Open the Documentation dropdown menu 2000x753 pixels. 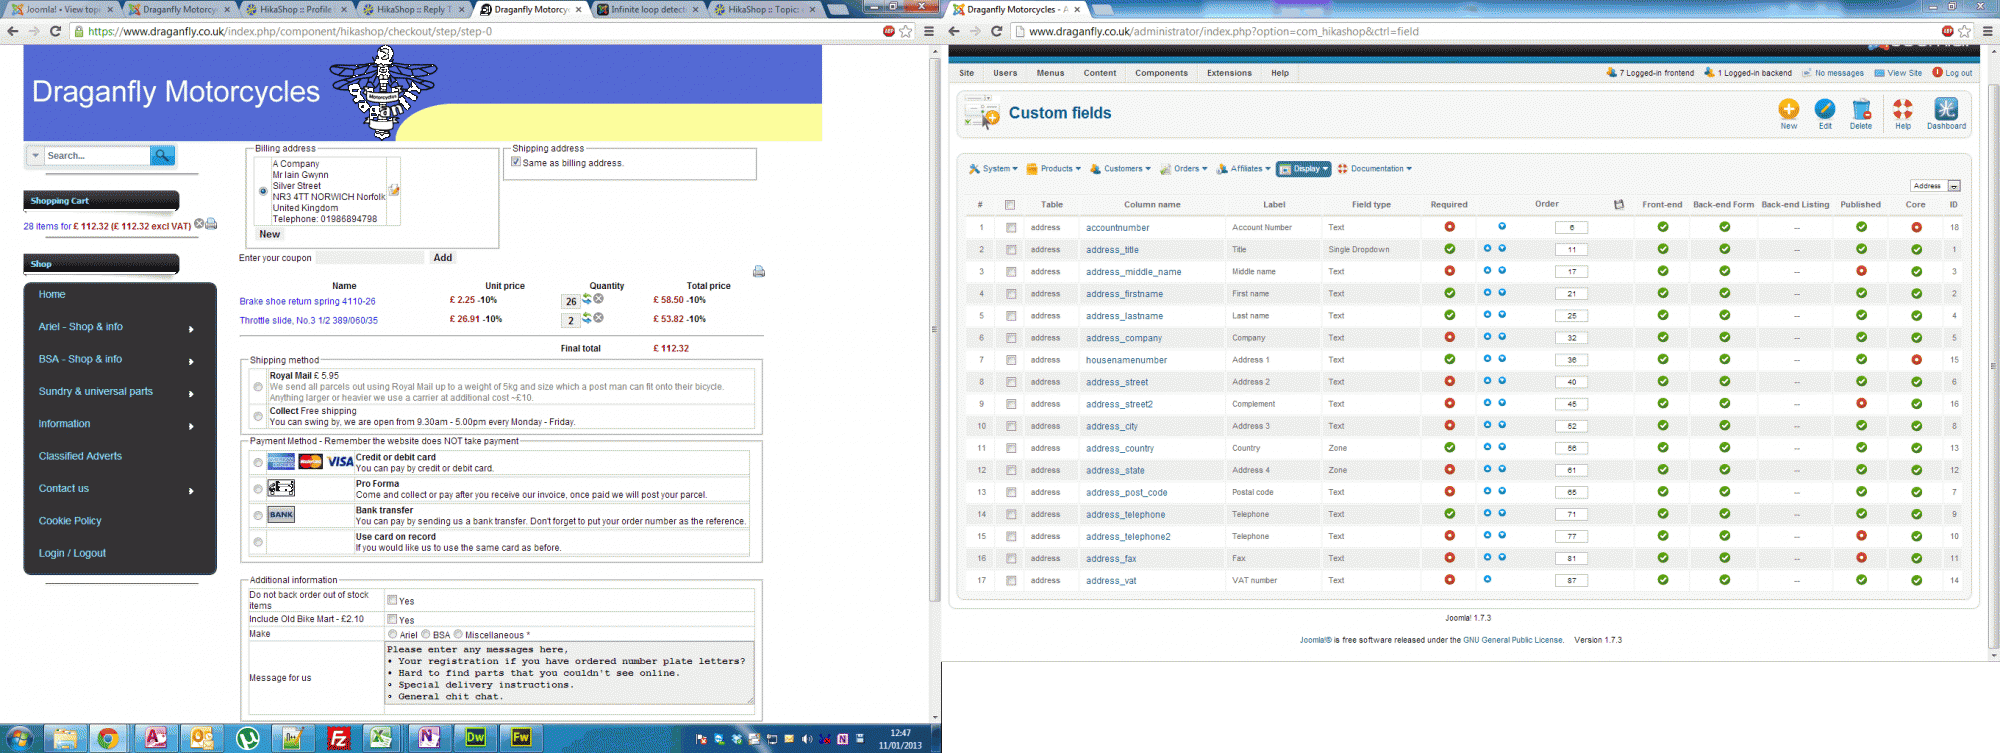(x=1375, y=169)
